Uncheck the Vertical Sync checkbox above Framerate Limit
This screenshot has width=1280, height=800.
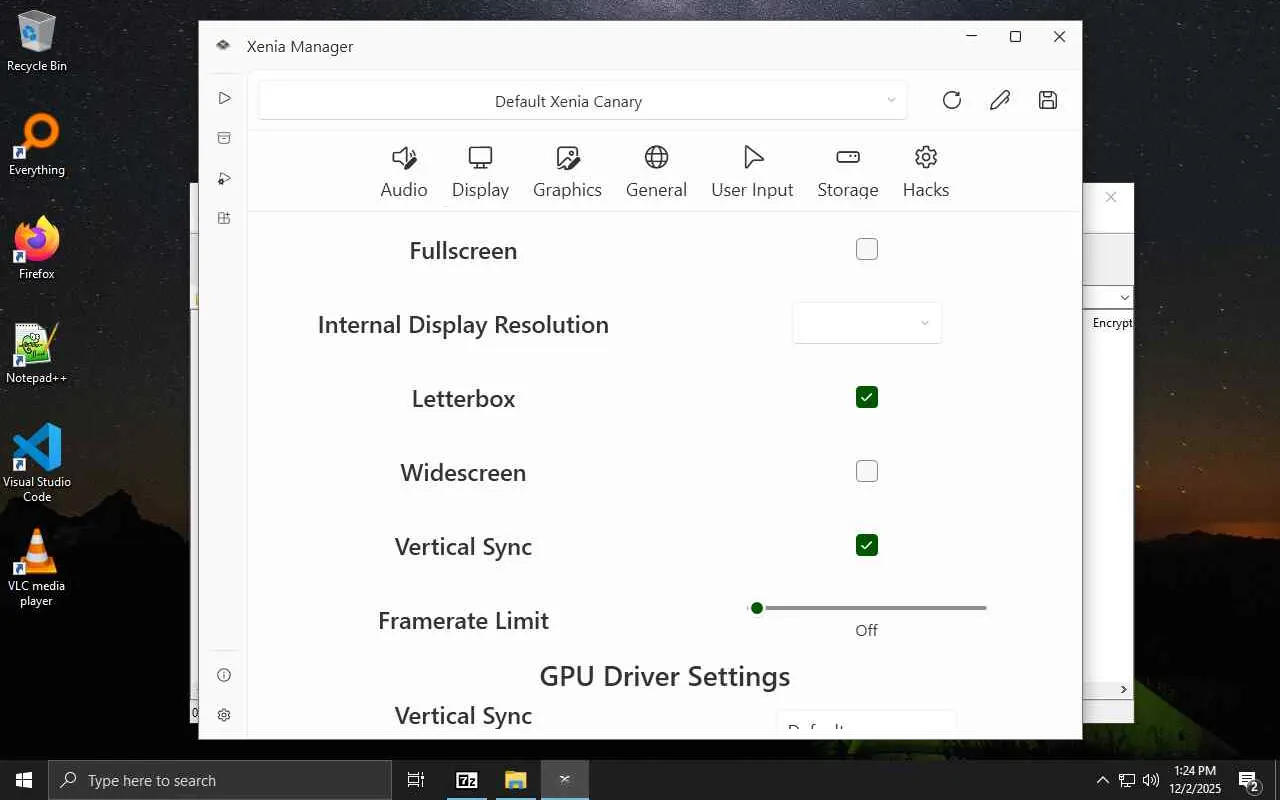point(867,545)
